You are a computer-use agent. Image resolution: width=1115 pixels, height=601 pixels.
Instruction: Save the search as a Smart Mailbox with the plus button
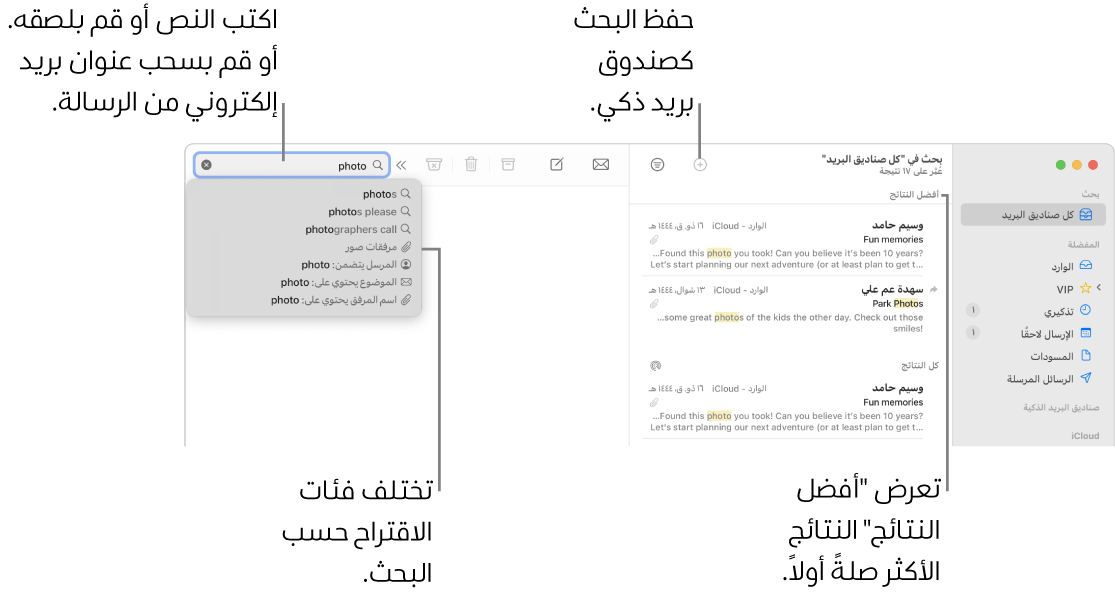[699, 164]
